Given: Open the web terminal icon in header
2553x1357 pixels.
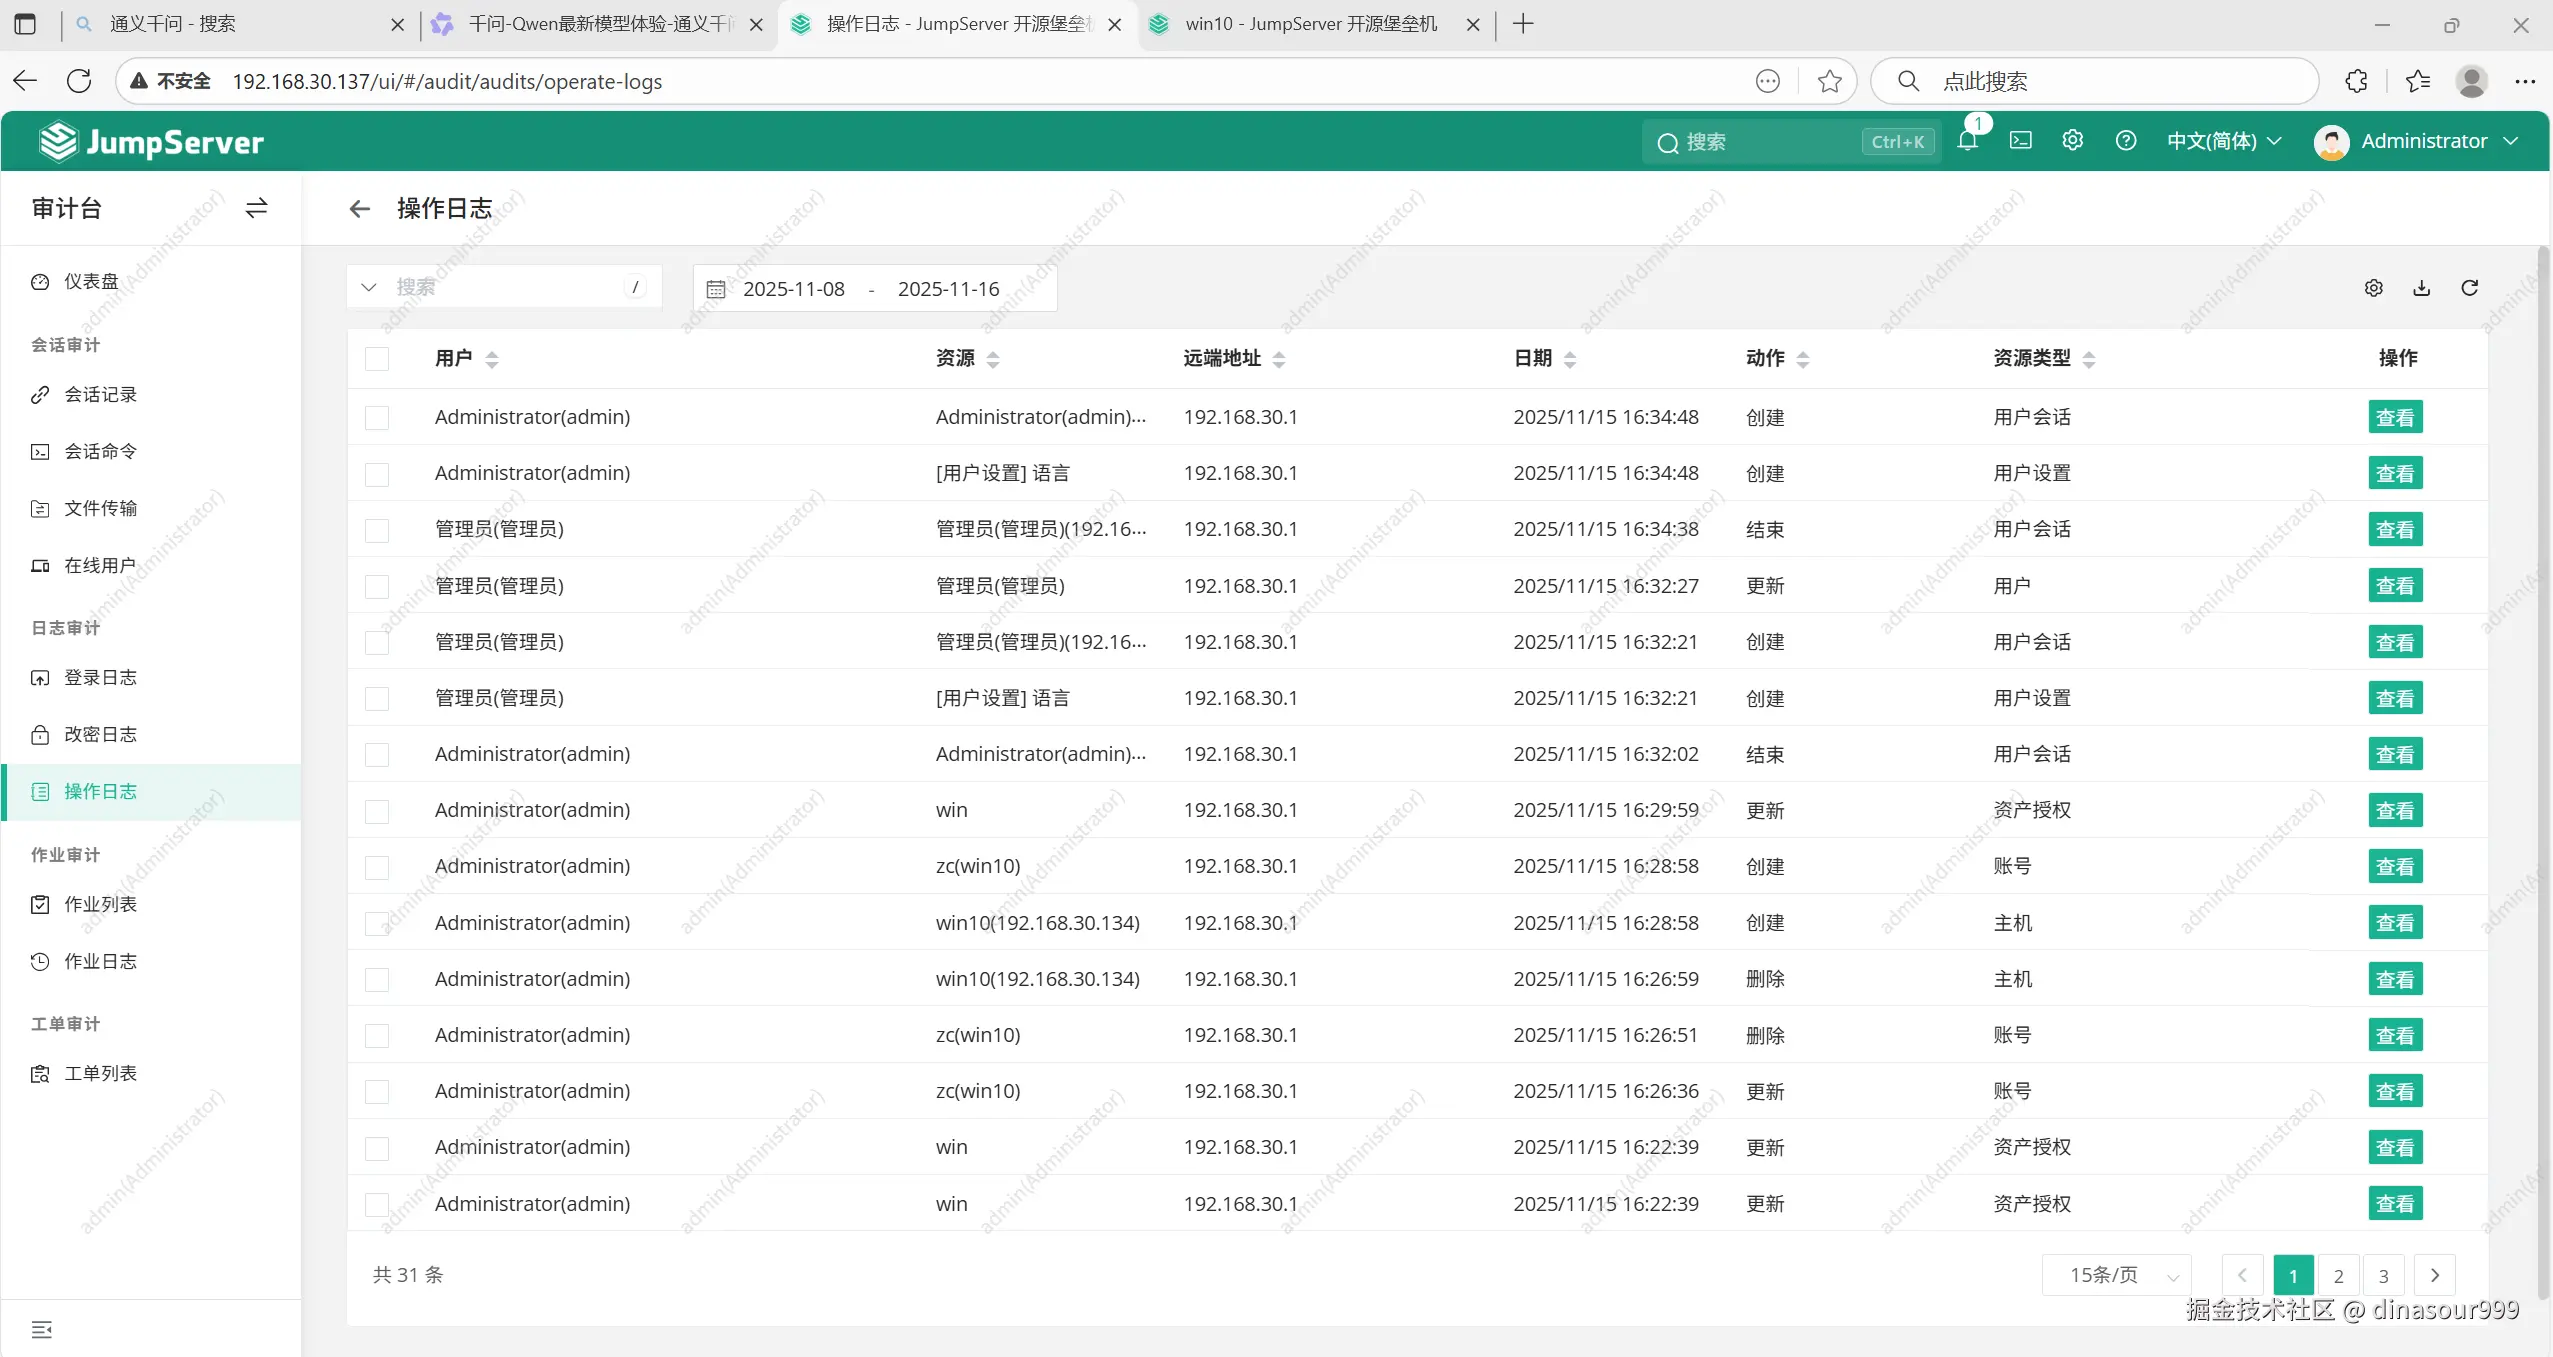Looking at the screenshot, I should pyautogui.click(x=2020, y=141).
